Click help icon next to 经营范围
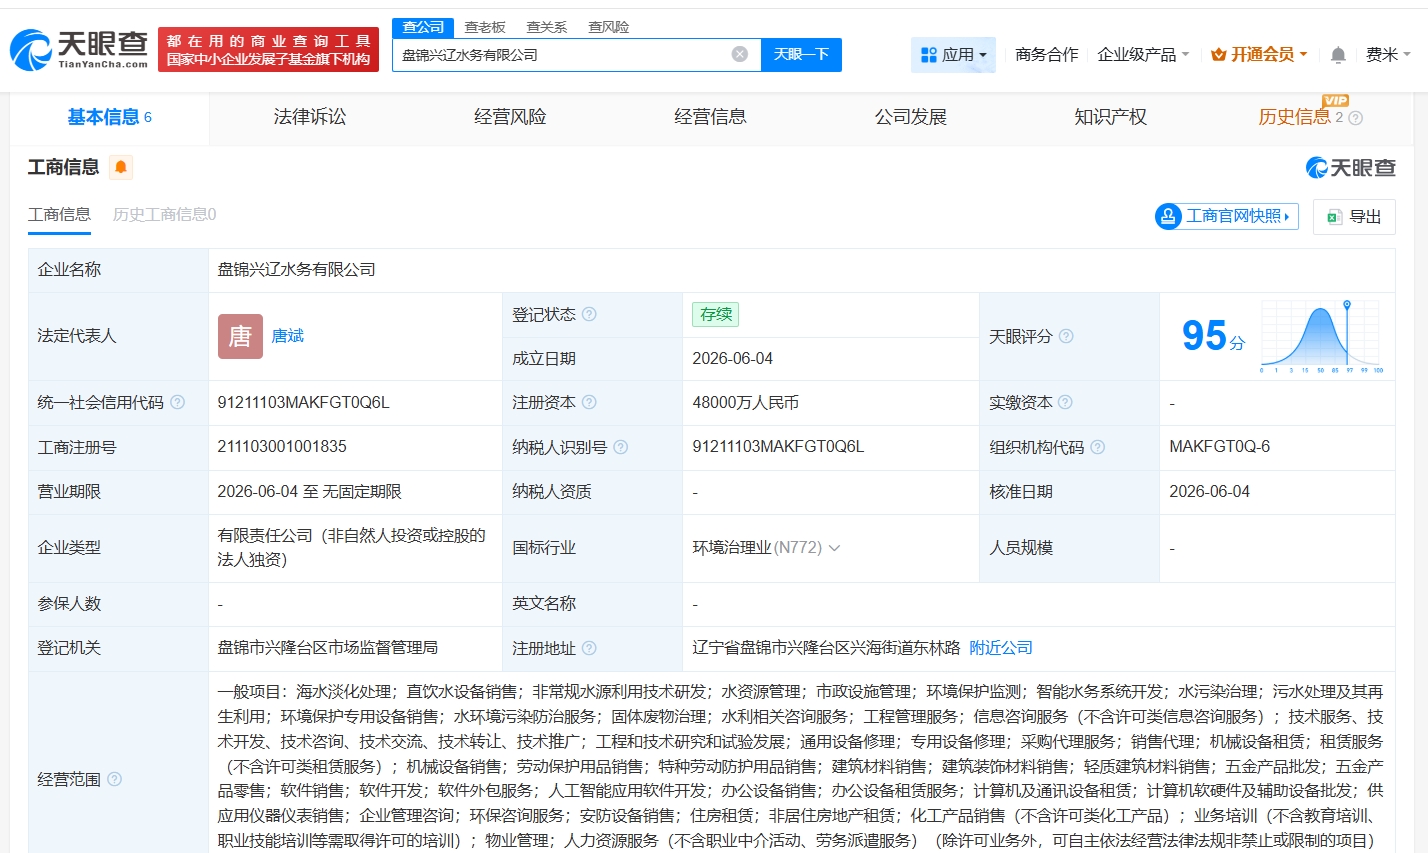1428x853 pixels. tap(114, 779)
